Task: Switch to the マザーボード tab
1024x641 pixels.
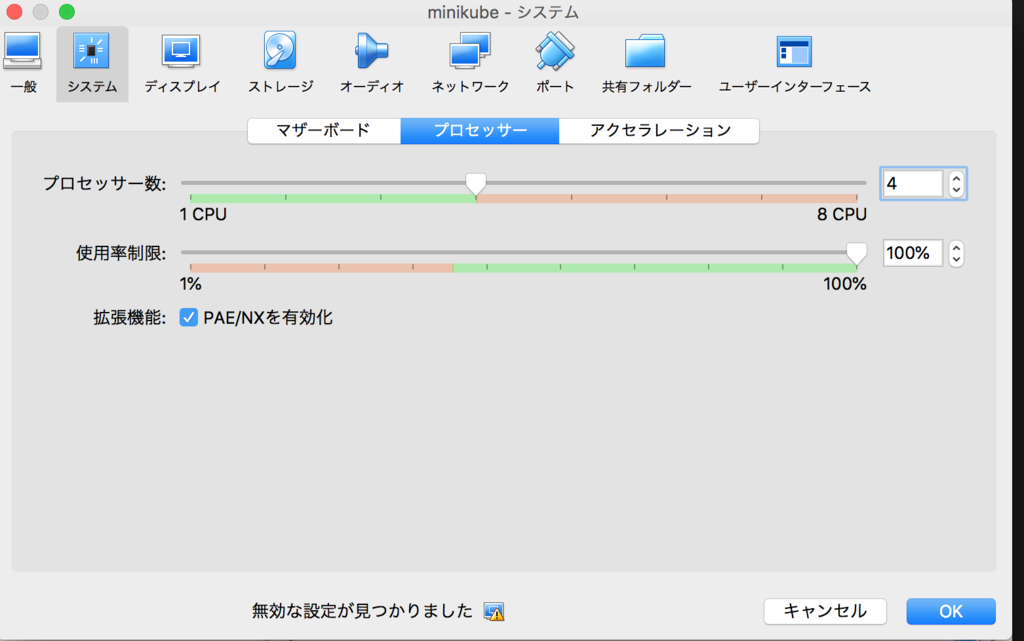Action: 324,131
